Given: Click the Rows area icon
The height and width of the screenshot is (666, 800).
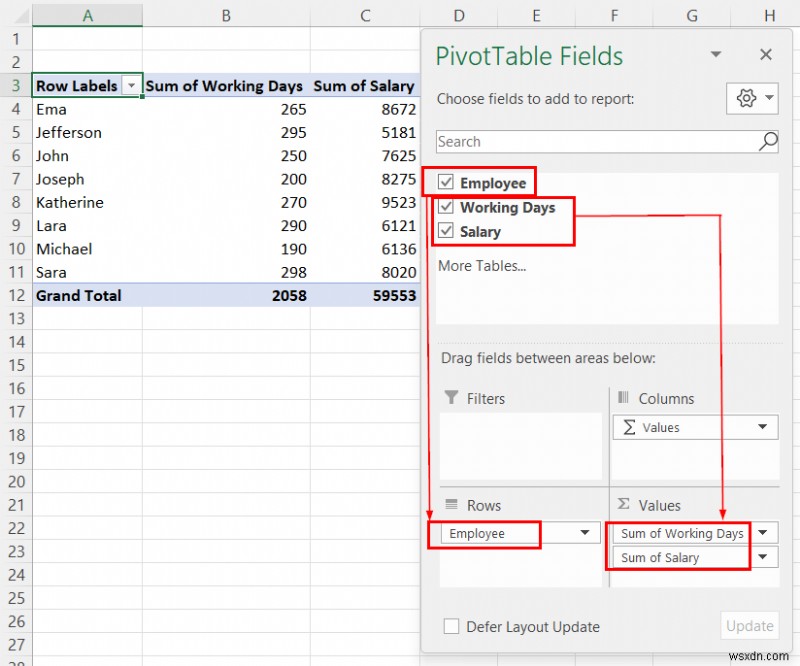Looking at the screenshot, I should 452,505.
